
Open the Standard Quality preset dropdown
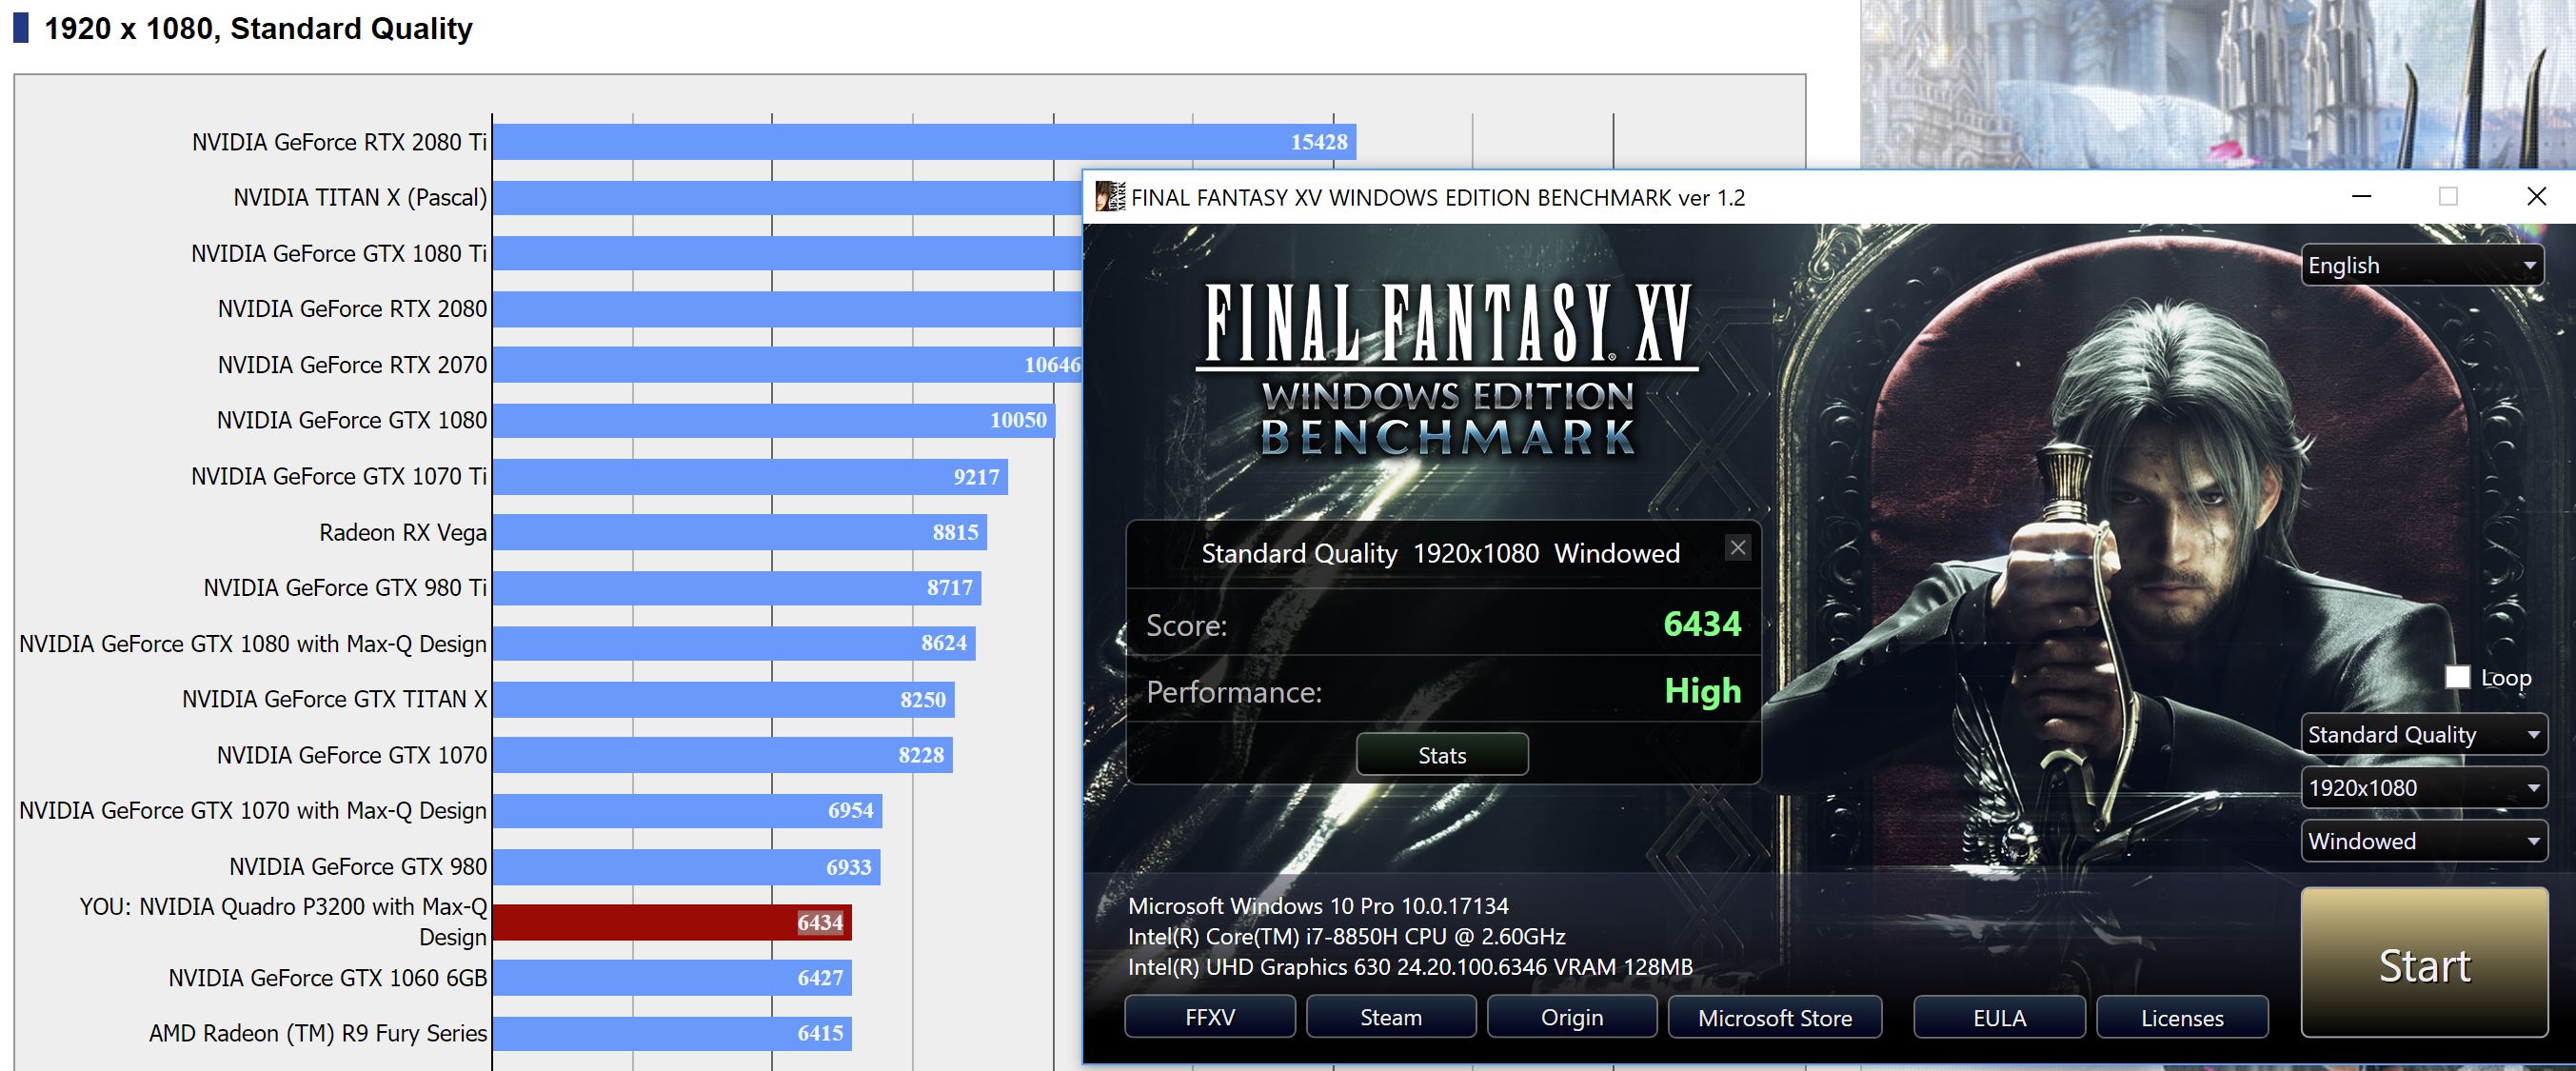2424,734
